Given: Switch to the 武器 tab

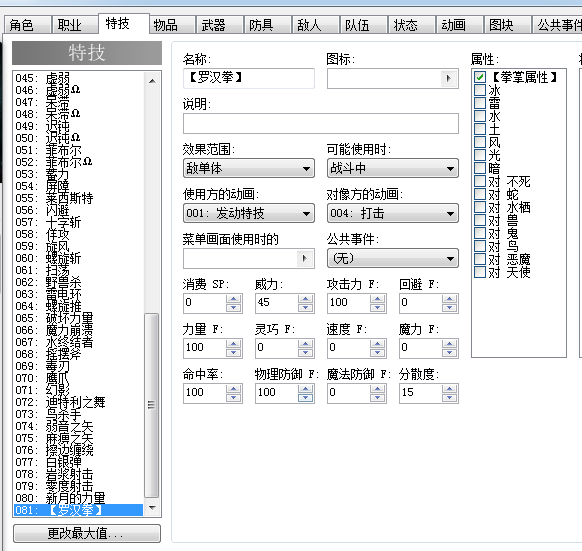Looking at the screenshot, I should click(x=219, y=25).
